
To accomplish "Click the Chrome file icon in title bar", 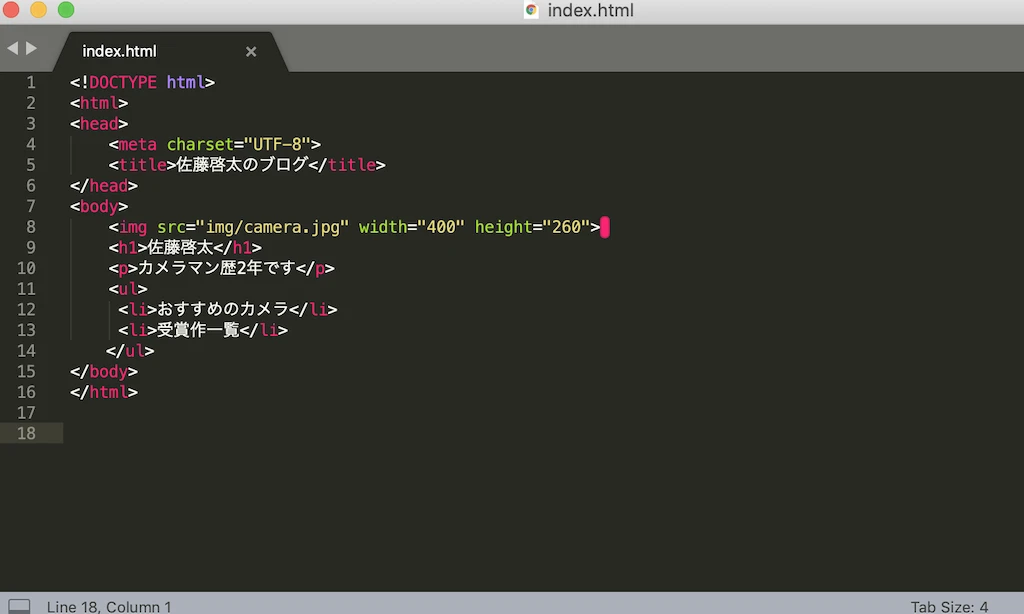I will coord(531,10).
